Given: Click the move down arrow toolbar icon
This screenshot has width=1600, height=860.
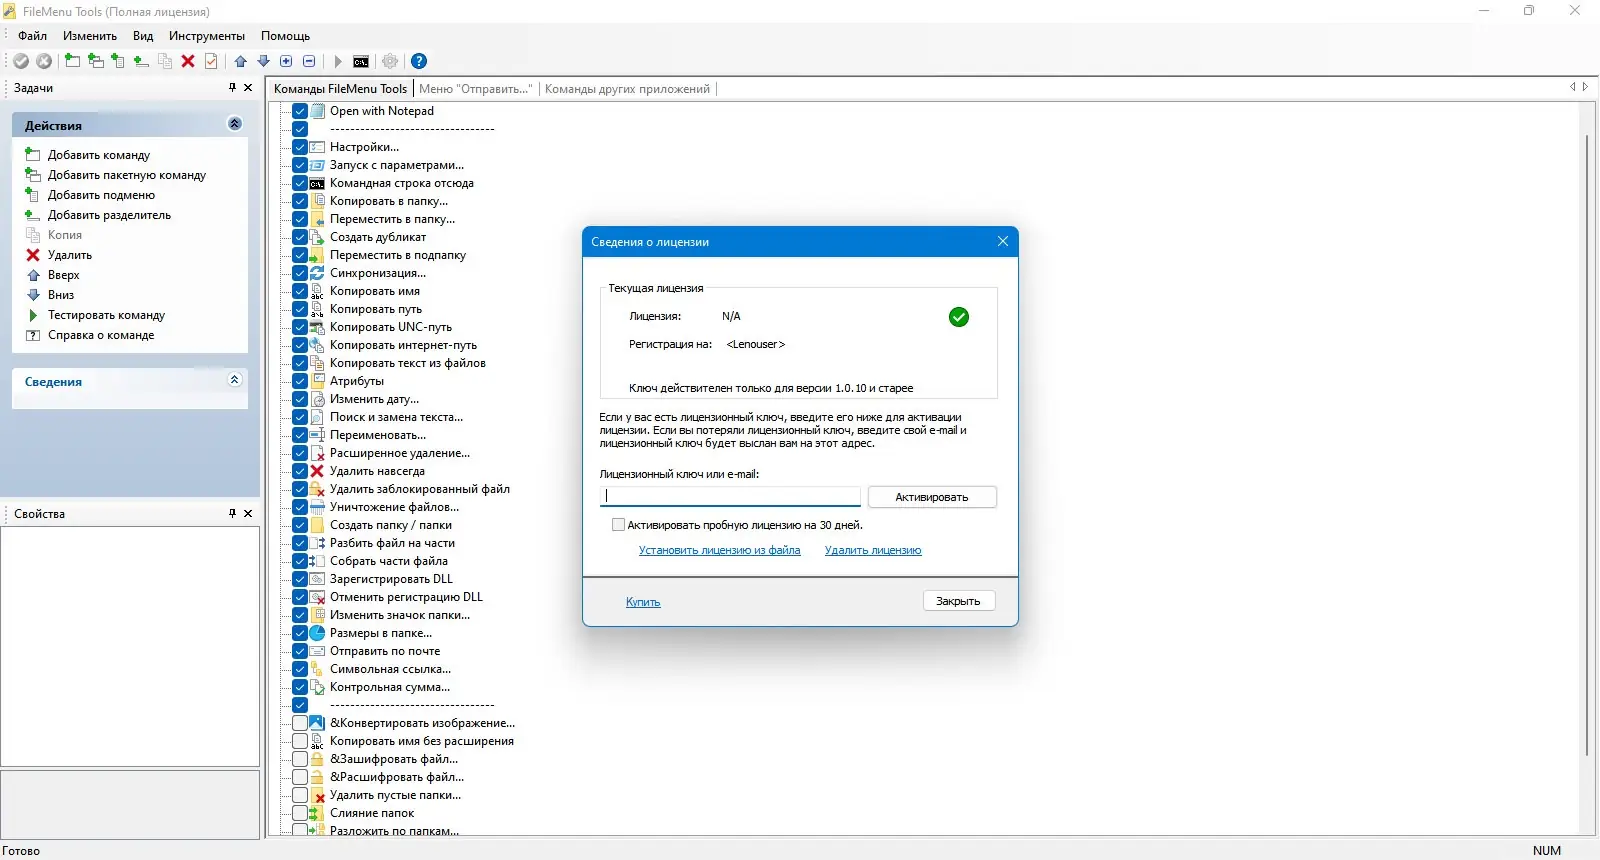Looking at the screenshot, I should tap(264, 61).
